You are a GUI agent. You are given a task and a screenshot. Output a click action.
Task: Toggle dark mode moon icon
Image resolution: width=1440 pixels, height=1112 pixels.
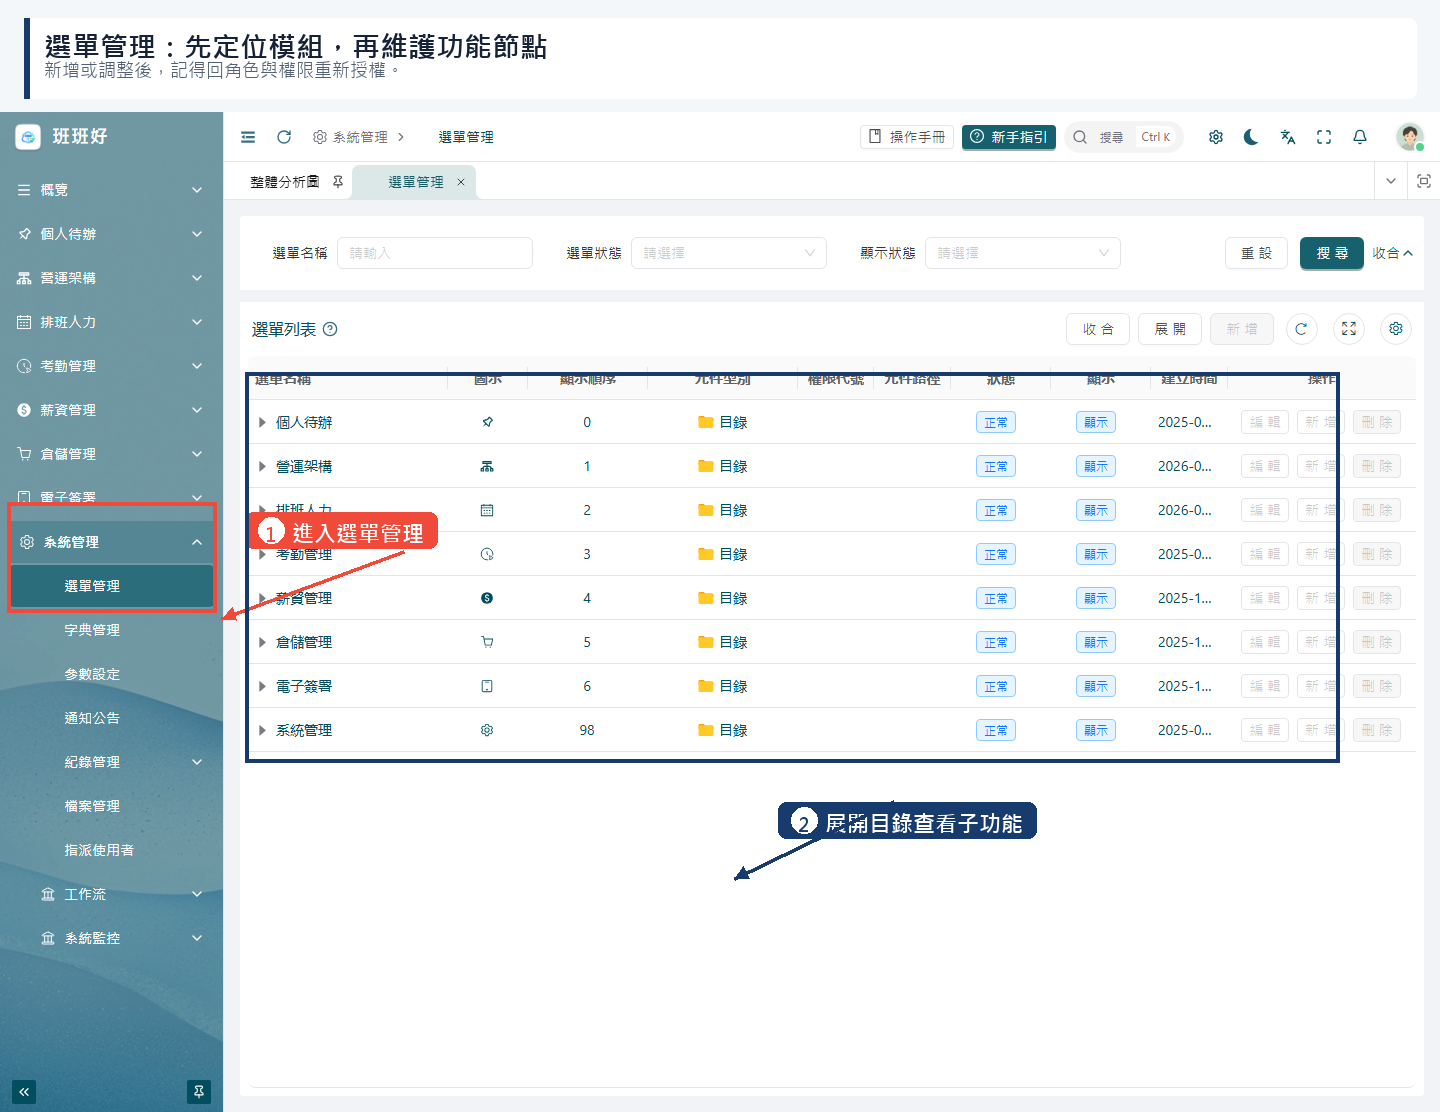[x=1251, y=137]
